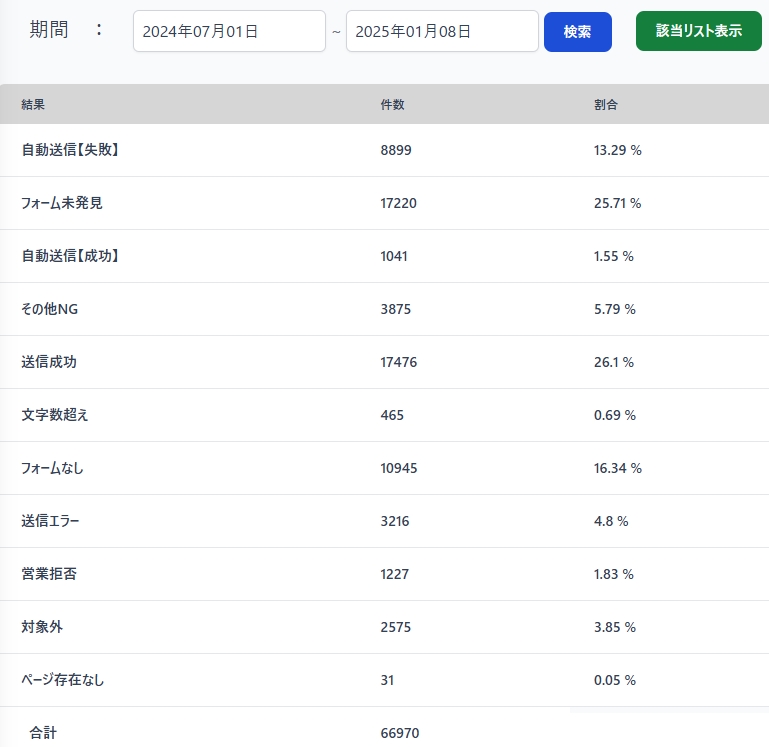Screen dimensions: 769x747
Task: Open the 該当リスト表示 green button
Action: [698, 31]
